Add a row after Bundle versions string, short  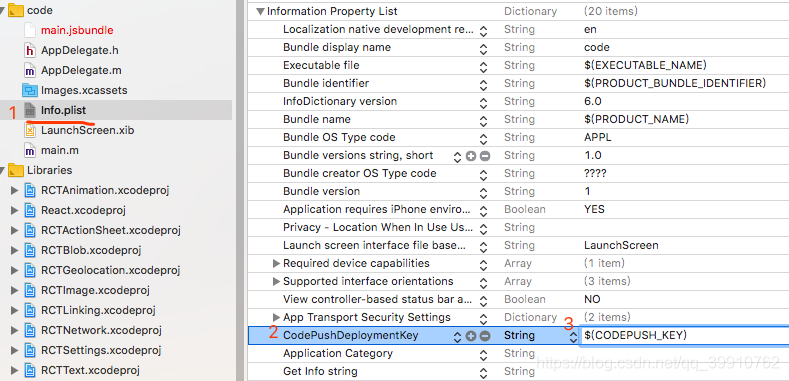[471, 156]
